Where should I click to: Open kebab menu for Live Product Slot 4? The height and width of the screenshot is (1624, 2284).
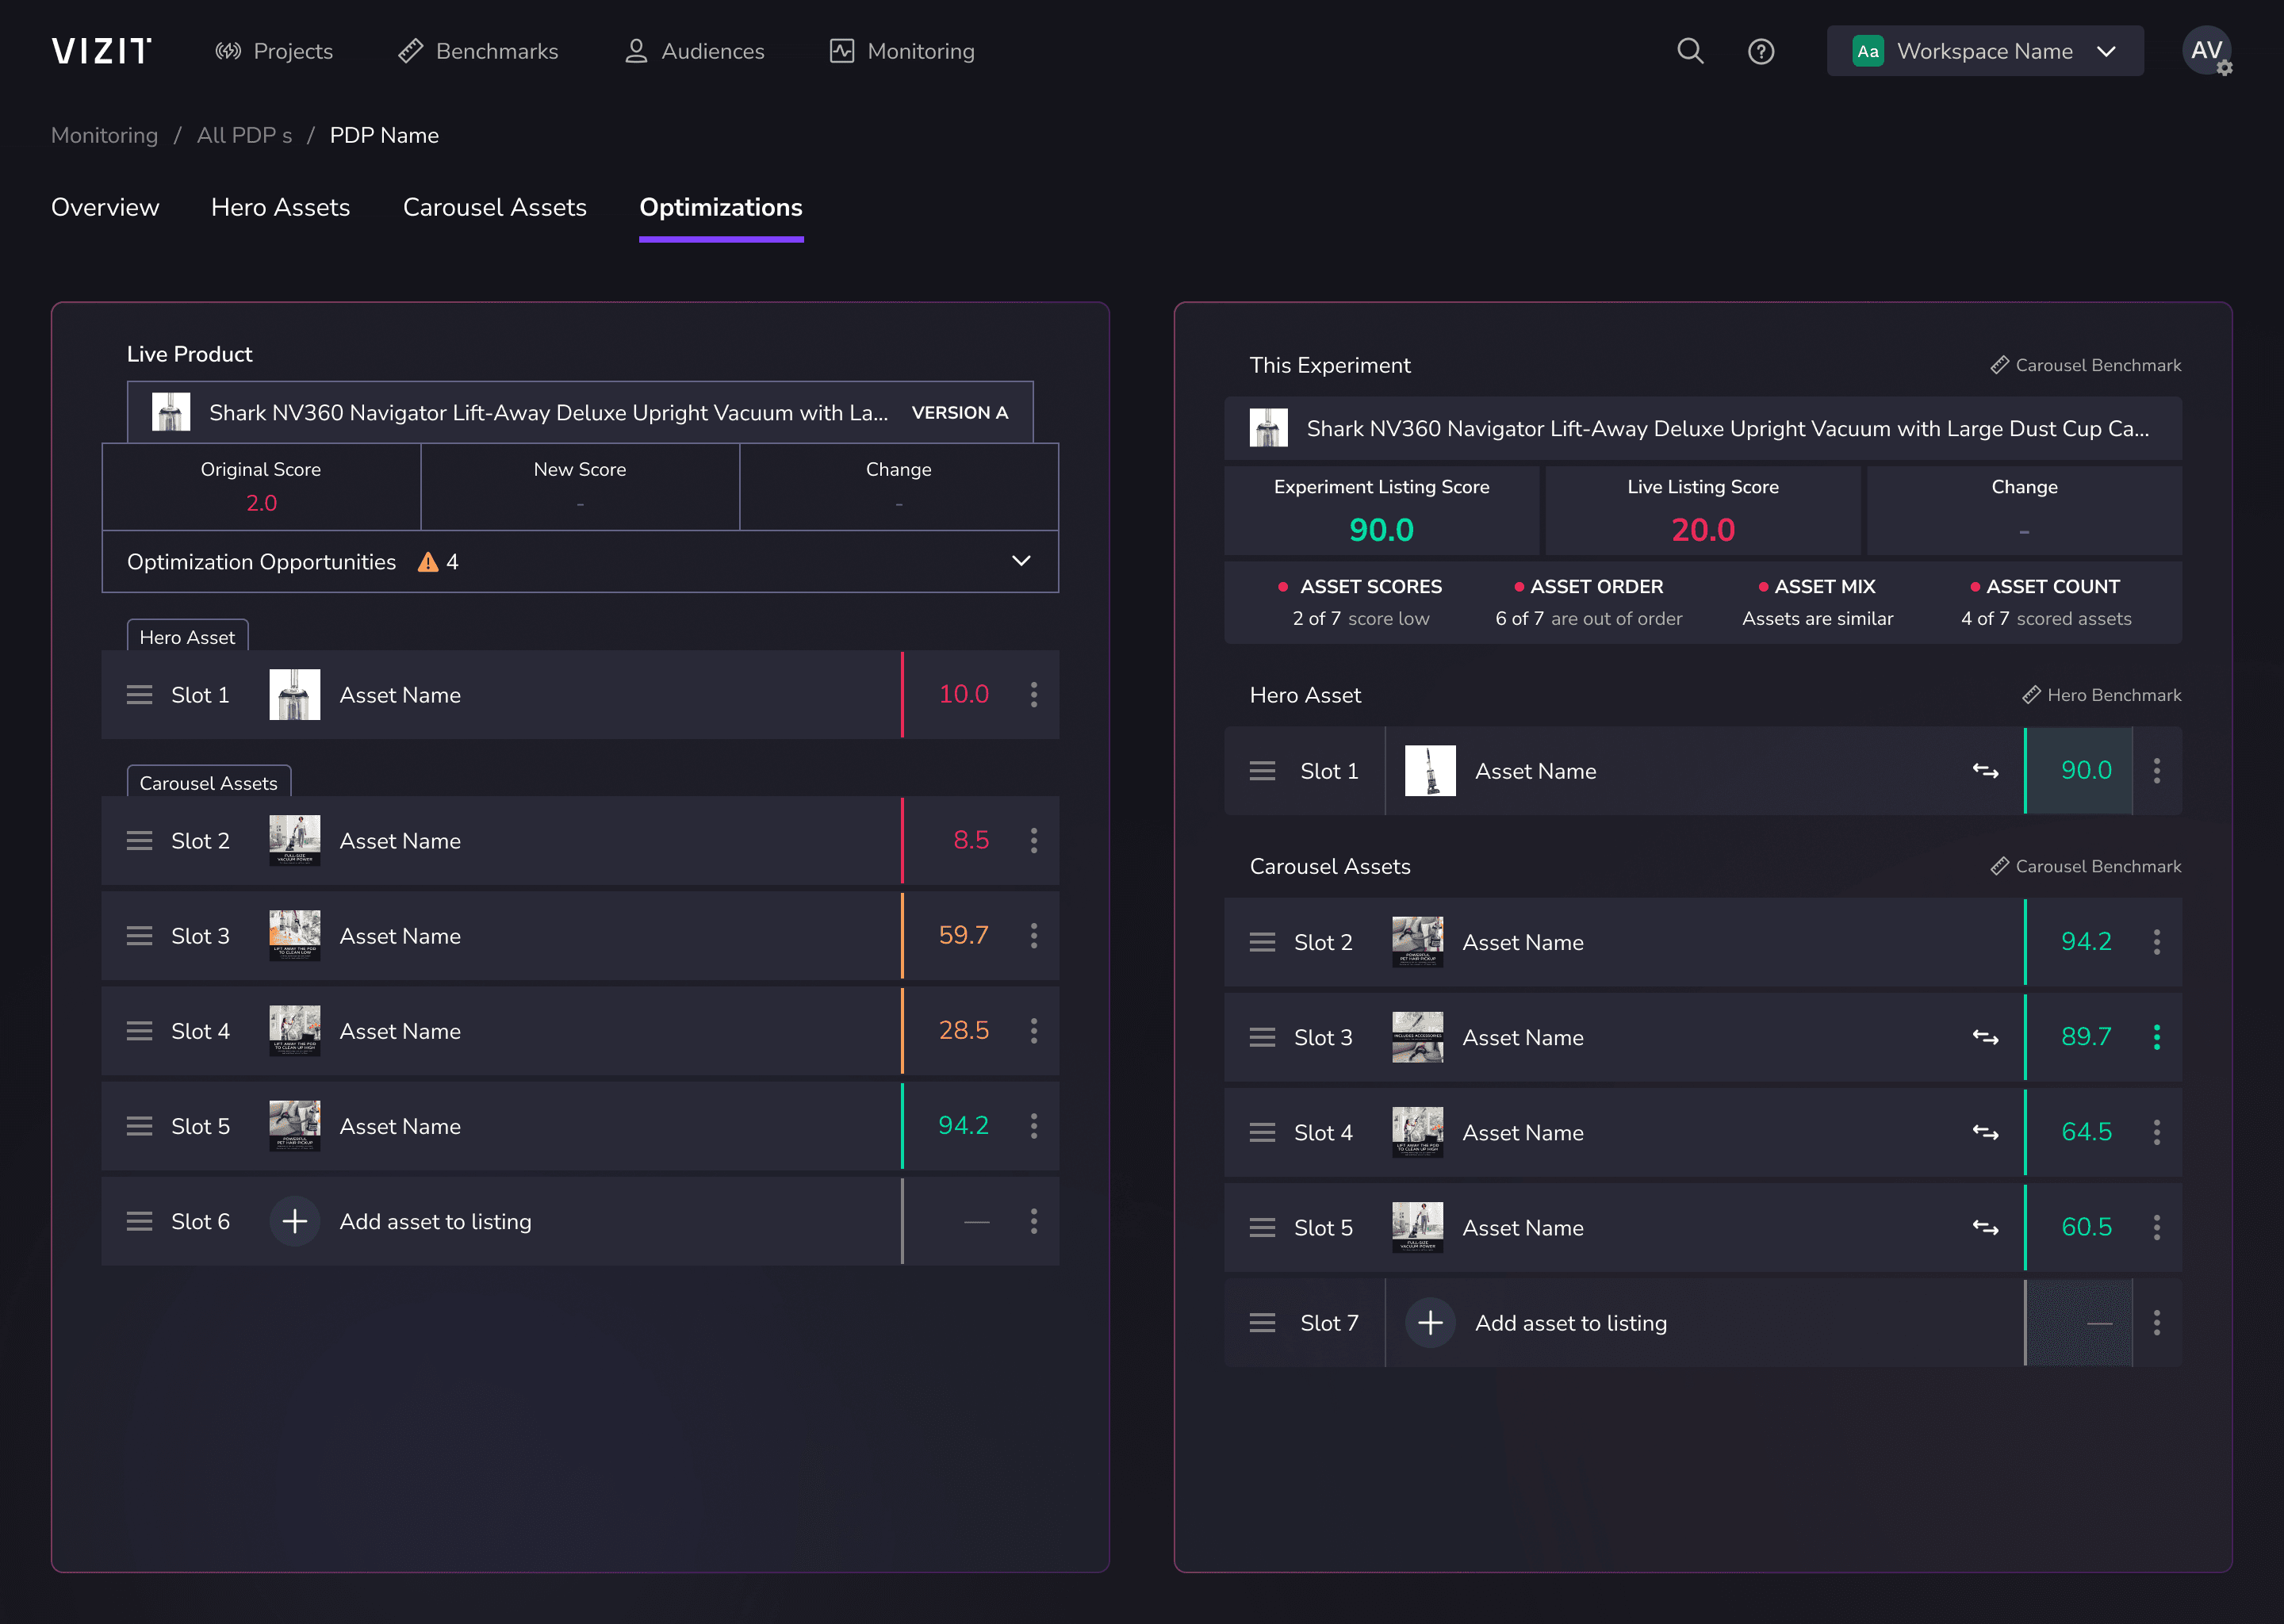point(1034,1031)
